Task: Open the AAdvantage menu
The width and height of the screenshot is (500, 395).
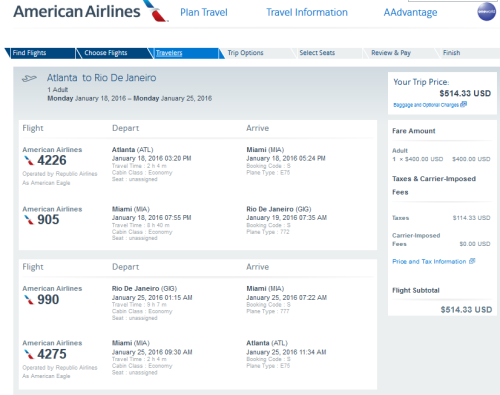Action: 410,12
